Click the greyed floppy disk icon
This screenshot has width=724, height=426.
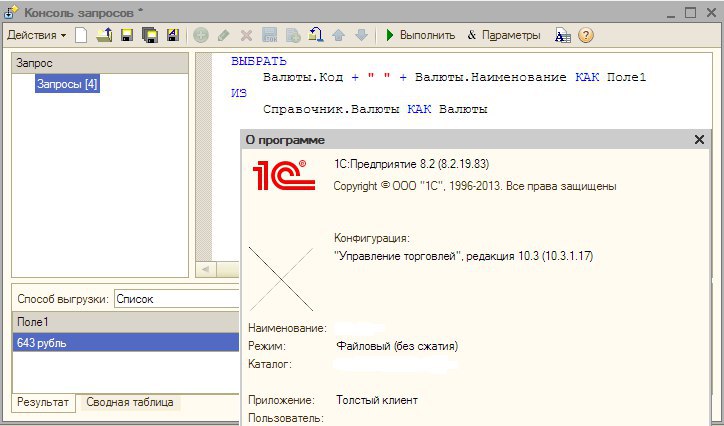[270, 35]
